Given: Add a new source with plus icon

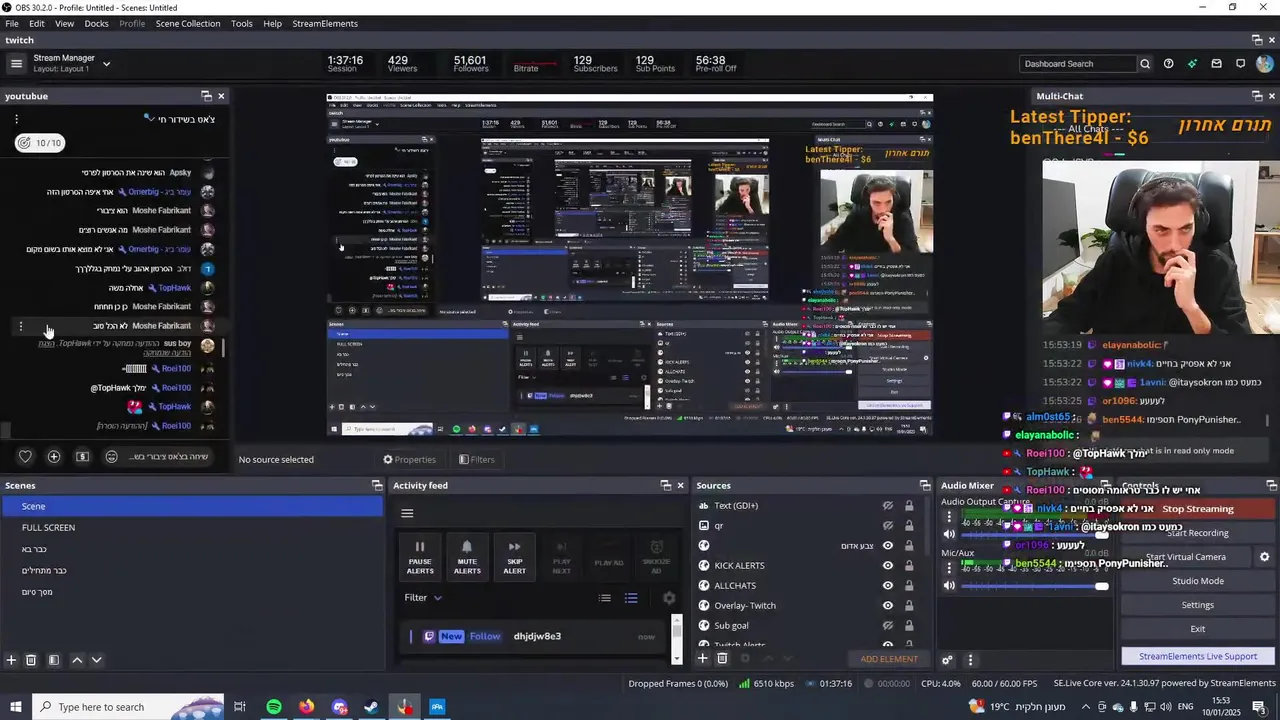Looking at the screenshot, I should coord(702,658).
